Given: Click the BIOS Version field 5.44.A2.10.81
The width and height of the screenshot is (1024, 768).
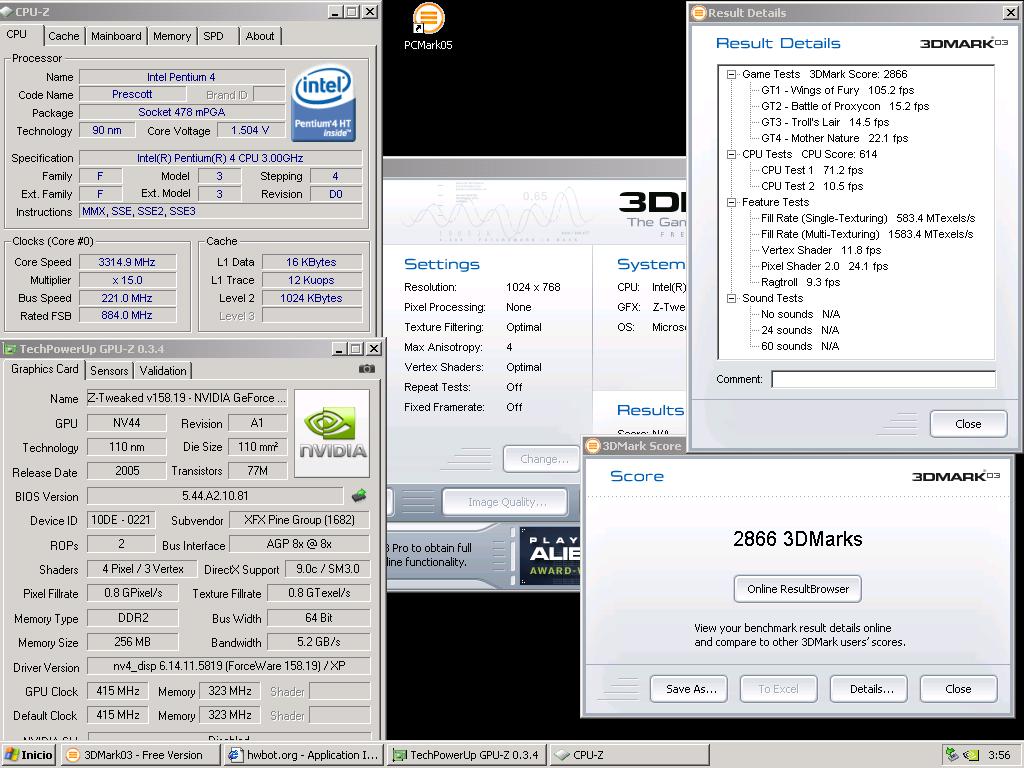Looking at the screenshot, I should click(x=215, y=496).
